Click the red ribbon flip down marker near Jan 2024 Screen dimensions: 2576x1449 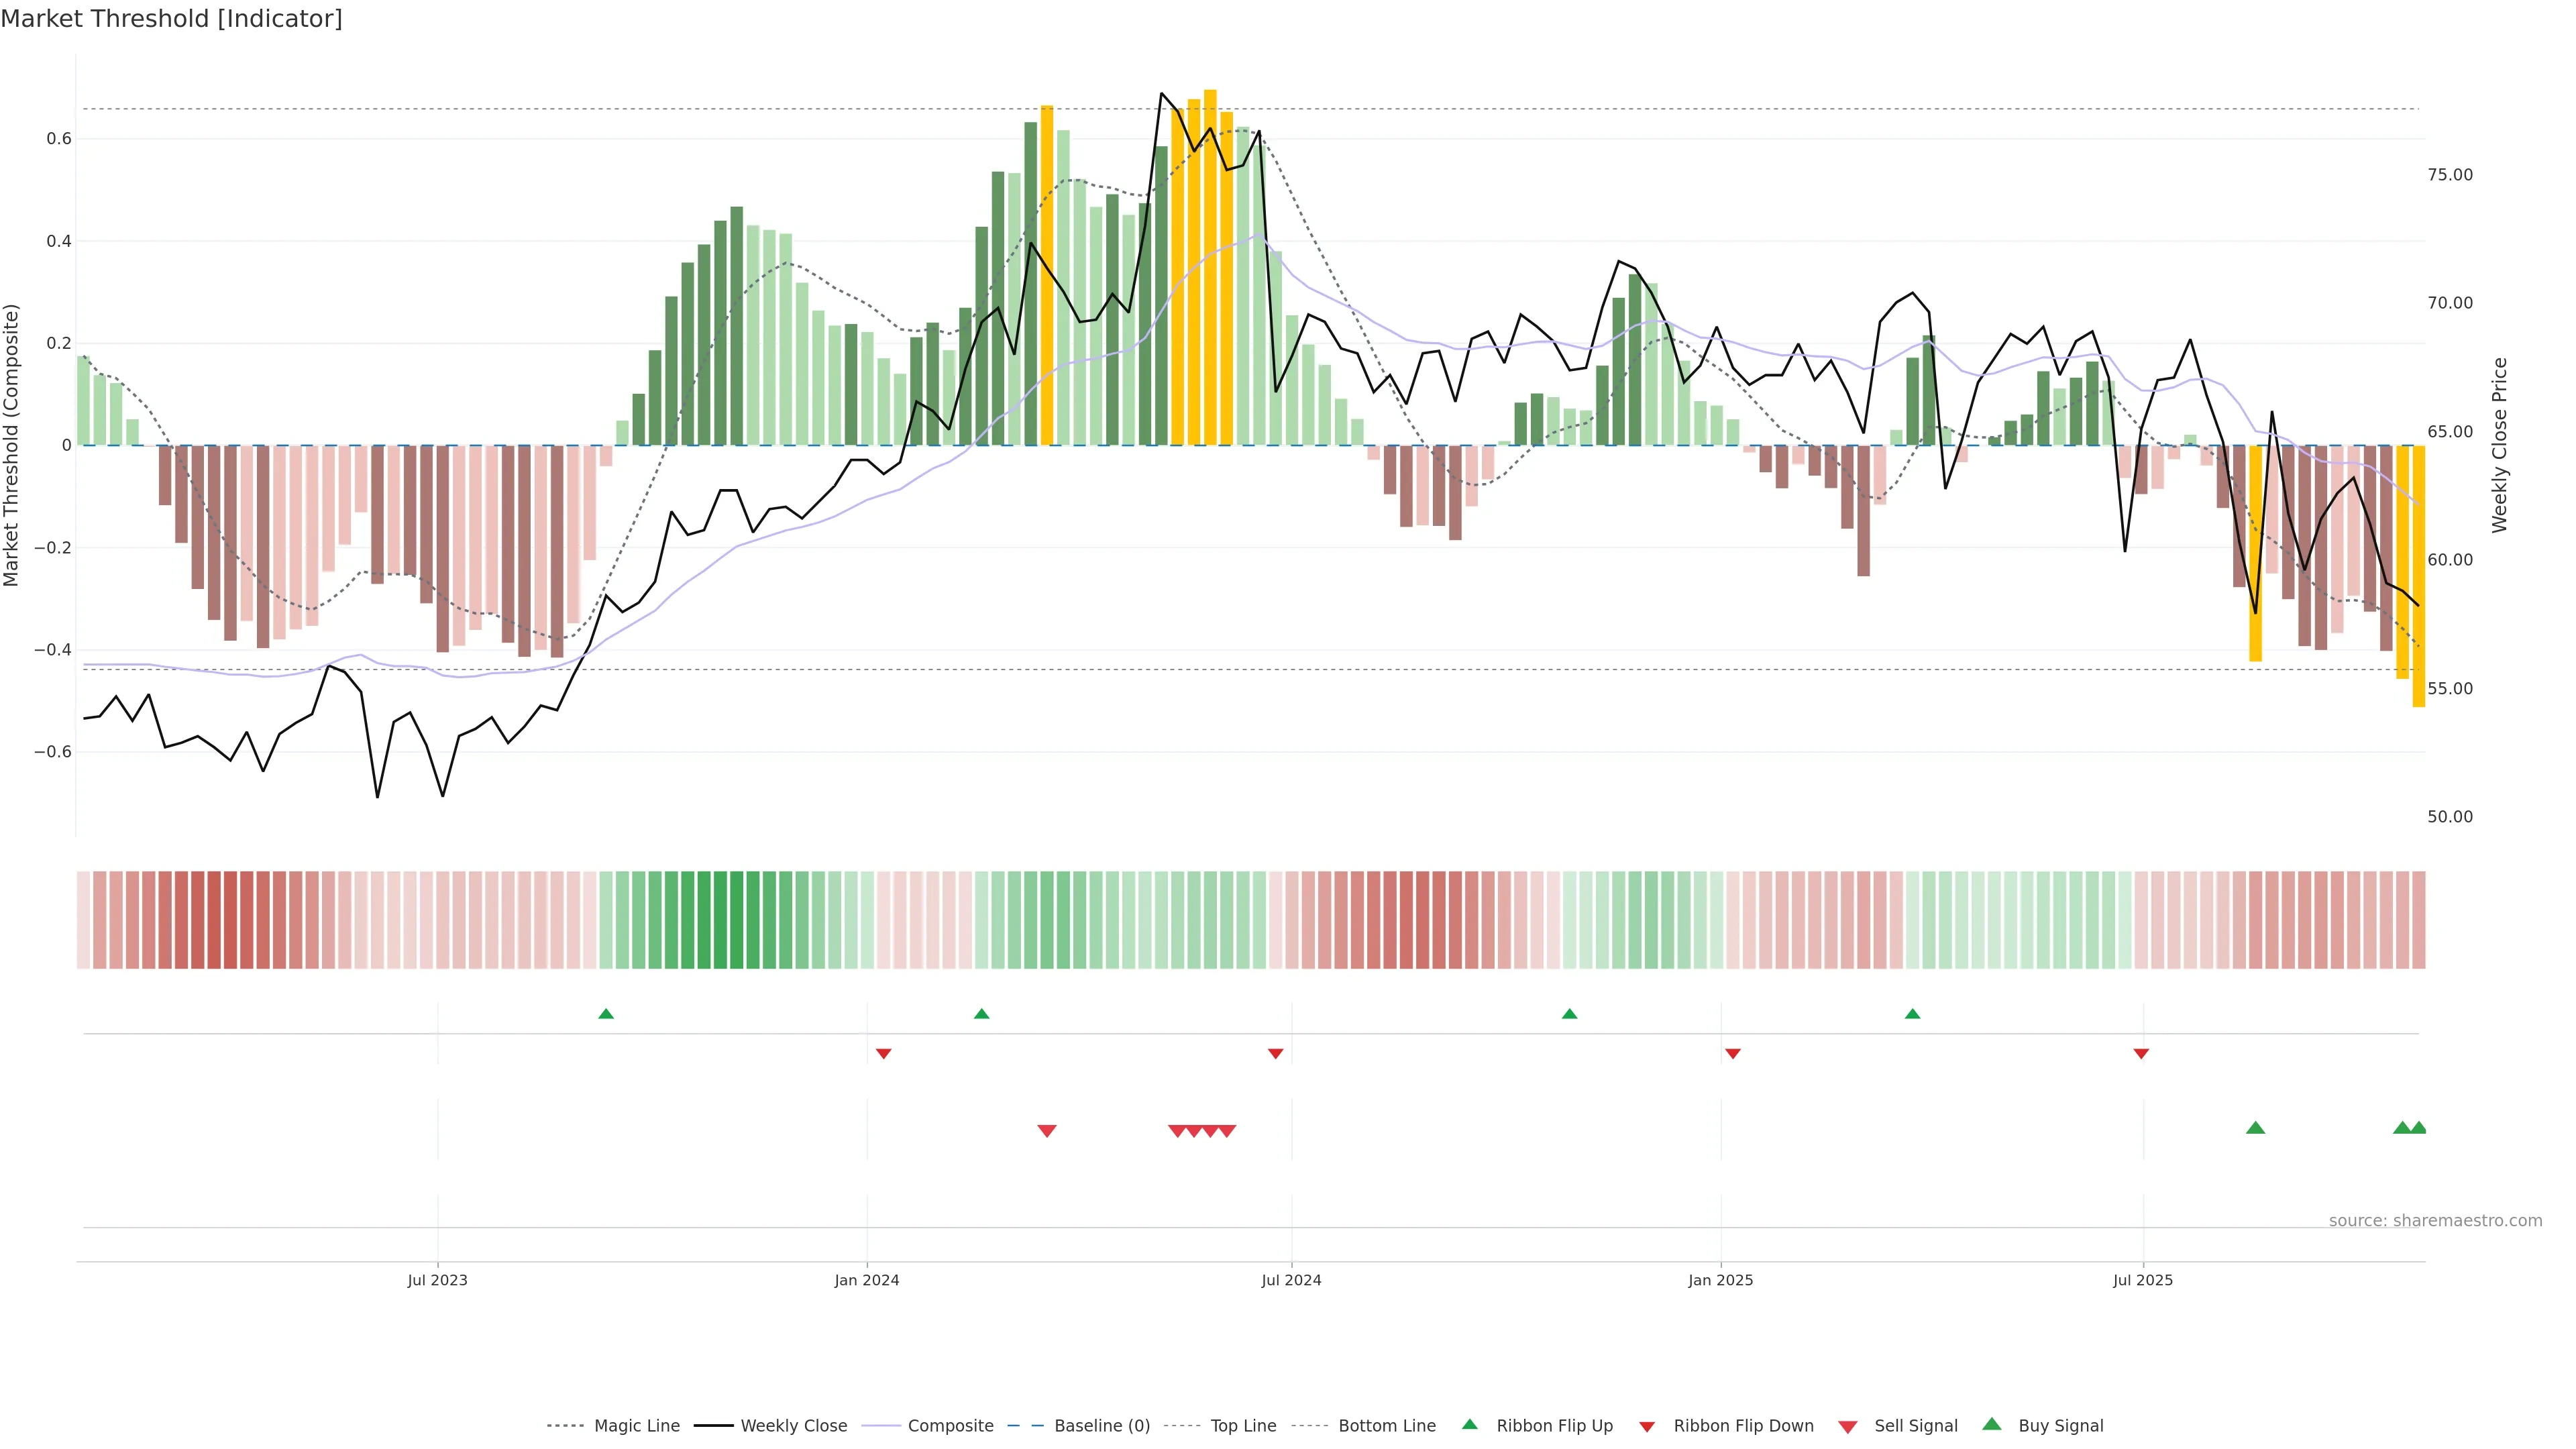883,1053
